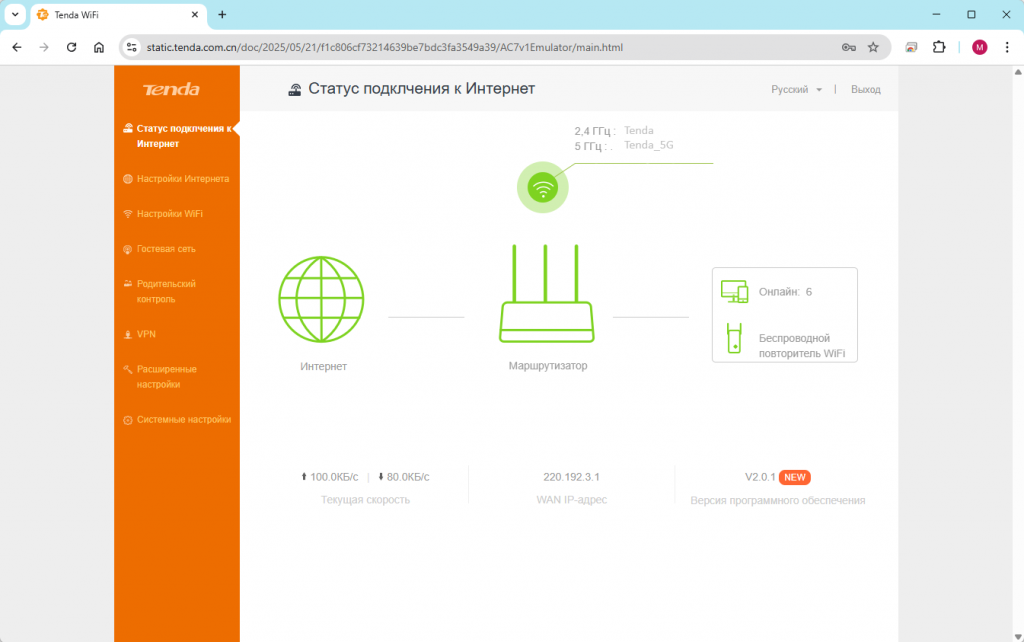The width and height of the screenshot is (1024, 642).
Task: Click the NEW firmware version badge
Action: pos(794,477)
